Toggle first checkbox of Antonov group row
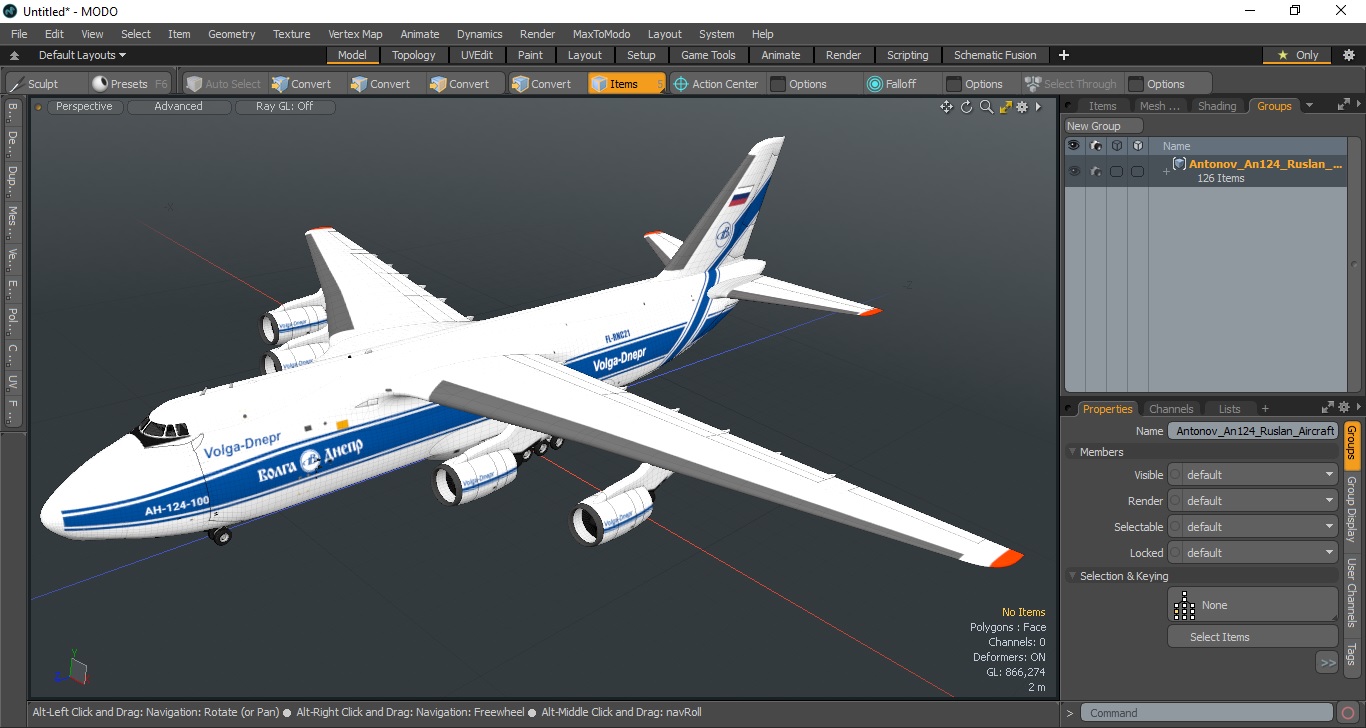1366x728 pixels. pyautogui.click(x=1116, y=172)
